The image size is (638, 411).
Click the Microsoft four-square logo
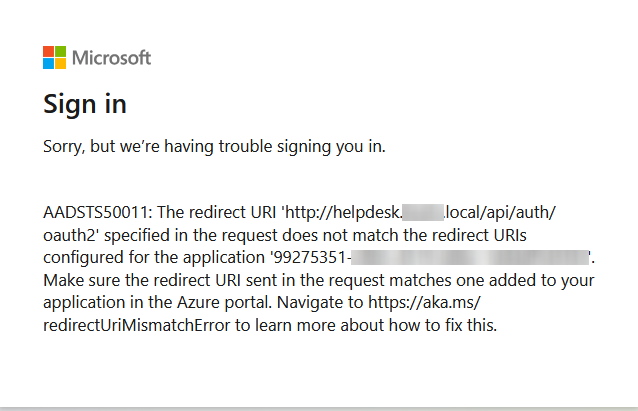click(55, 57)
